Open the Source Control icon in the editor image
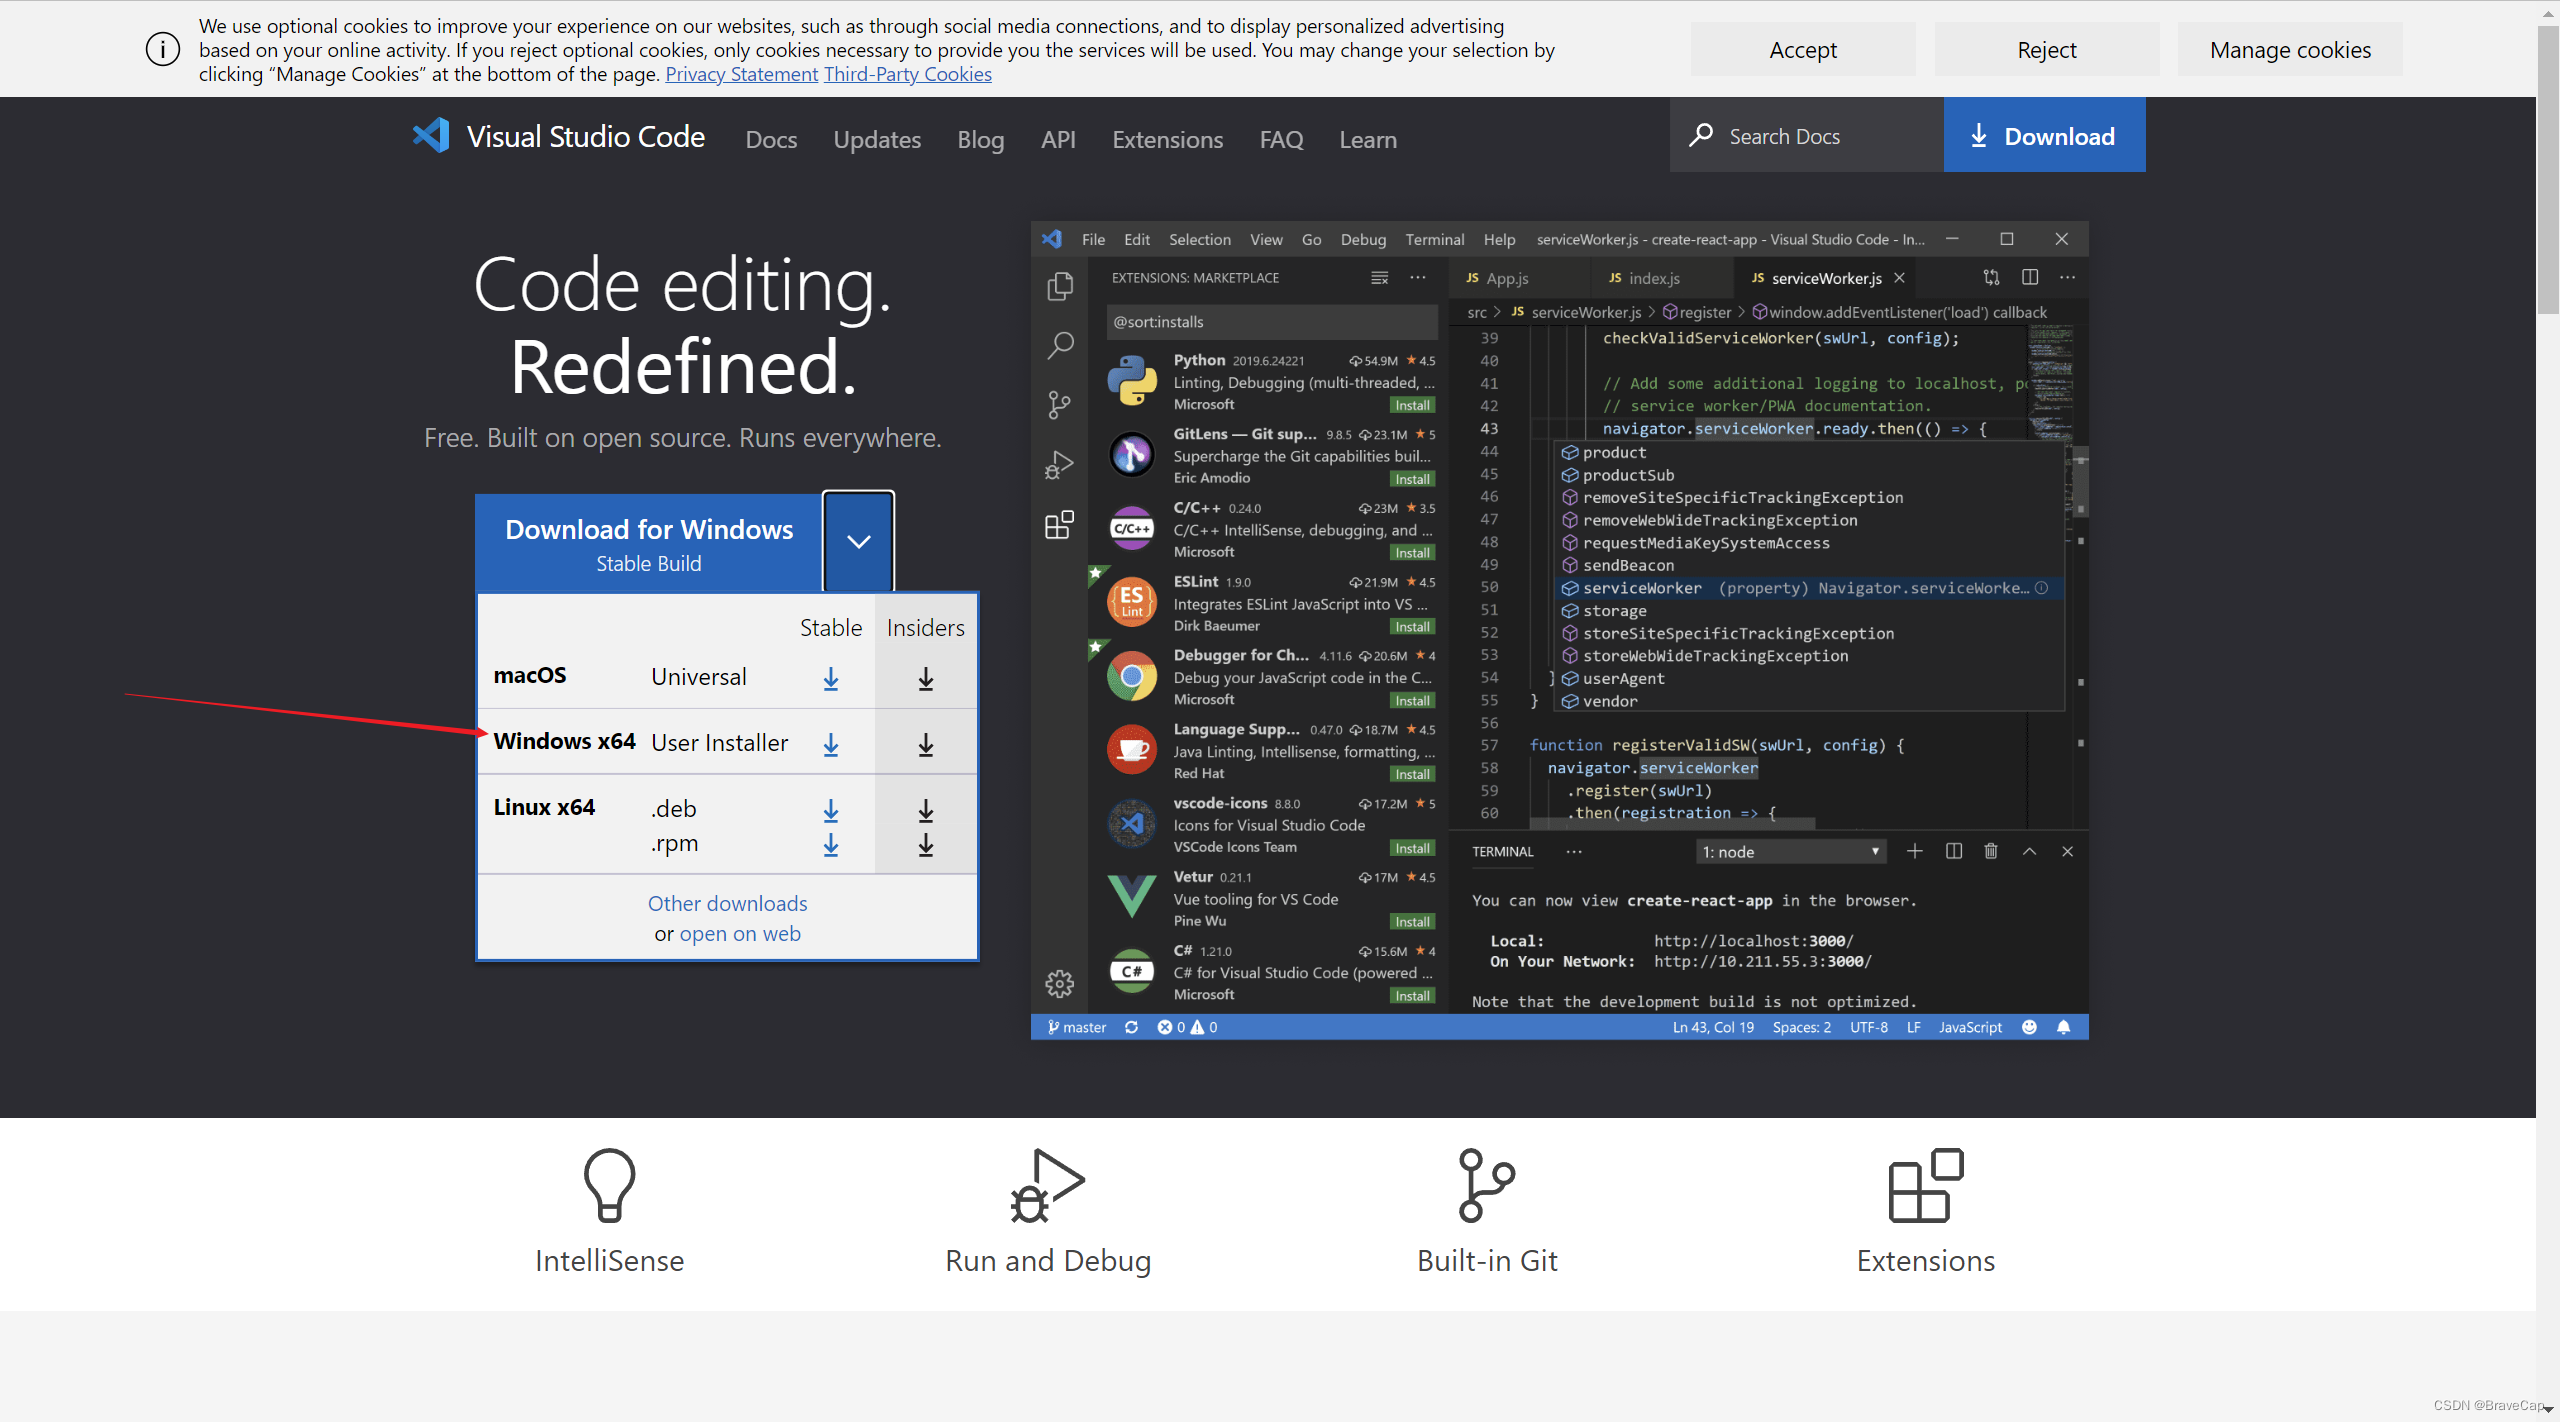 tap(1060, 405)
